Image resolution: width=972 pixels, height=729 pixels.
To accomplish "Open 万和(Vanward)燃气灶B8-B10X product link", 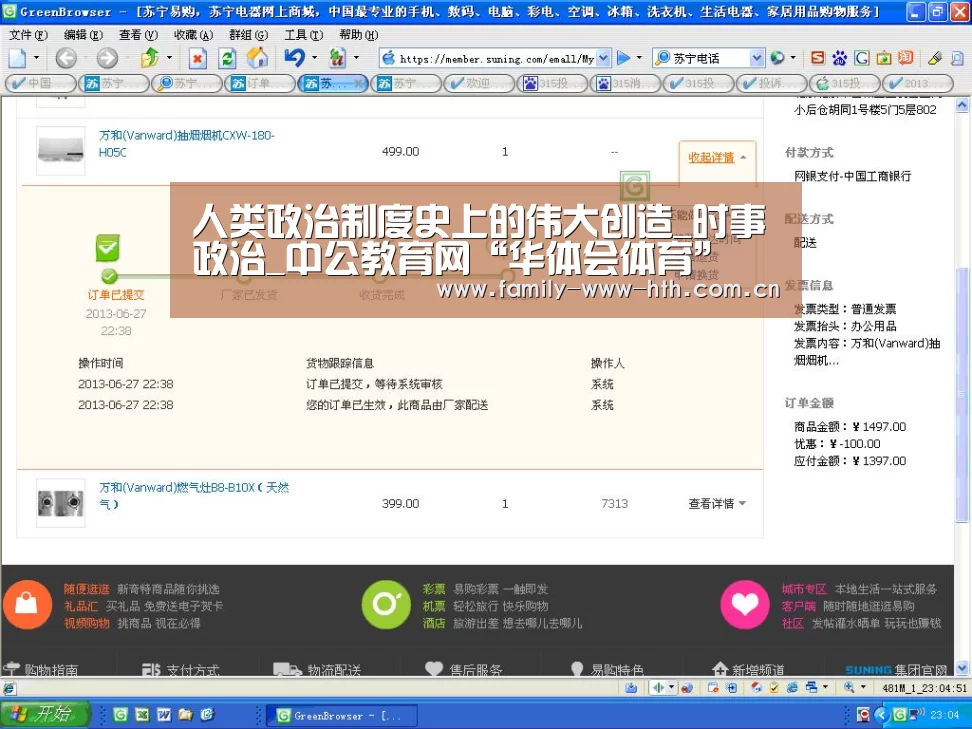I will click(194, 495).
